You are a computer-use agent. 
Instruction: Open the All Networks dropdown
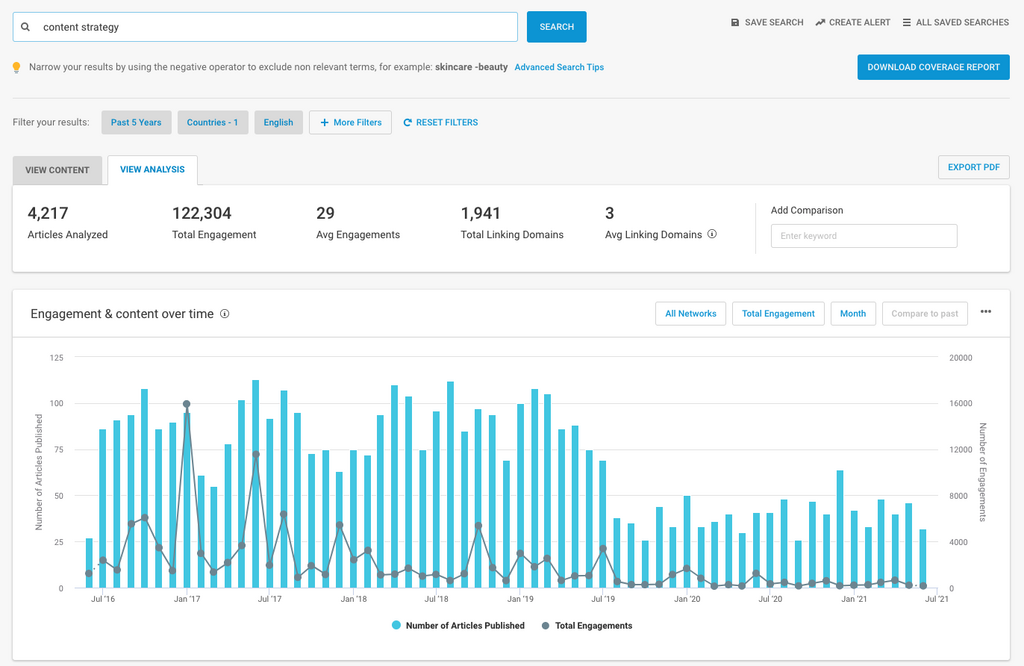point(690,314)
